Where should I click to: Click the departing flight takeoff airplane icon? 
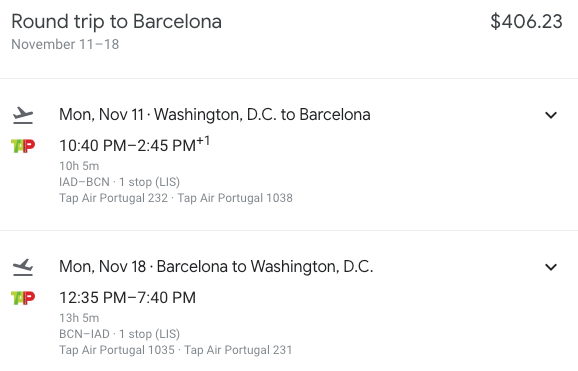(23, 115)
